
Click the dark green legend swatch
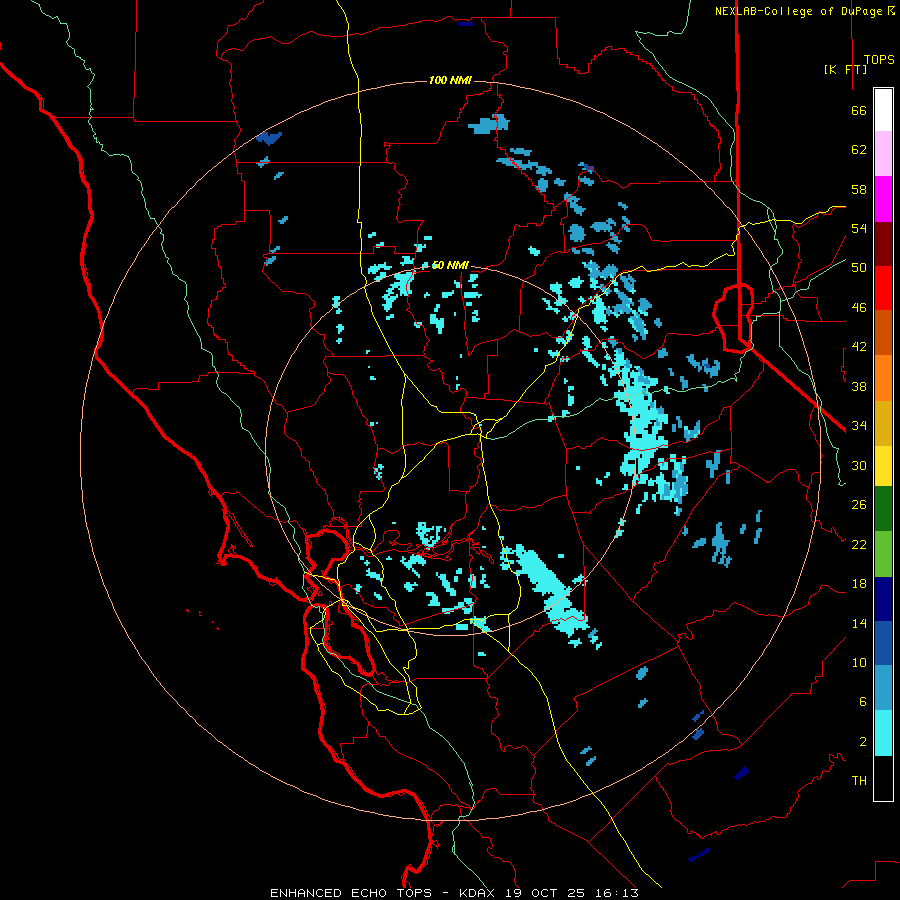[883, 509]
